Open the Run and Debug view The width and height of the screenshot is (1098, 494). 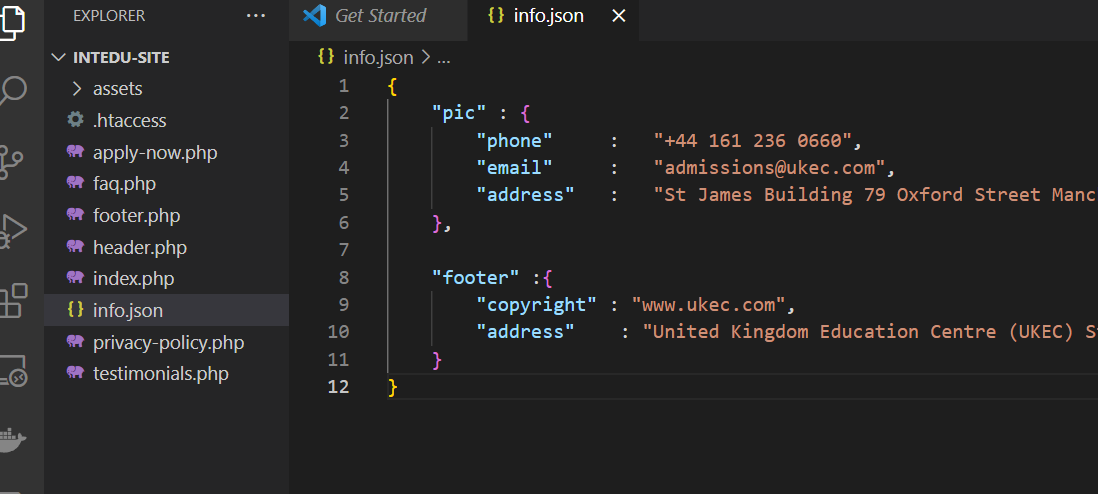pos(11,230)
